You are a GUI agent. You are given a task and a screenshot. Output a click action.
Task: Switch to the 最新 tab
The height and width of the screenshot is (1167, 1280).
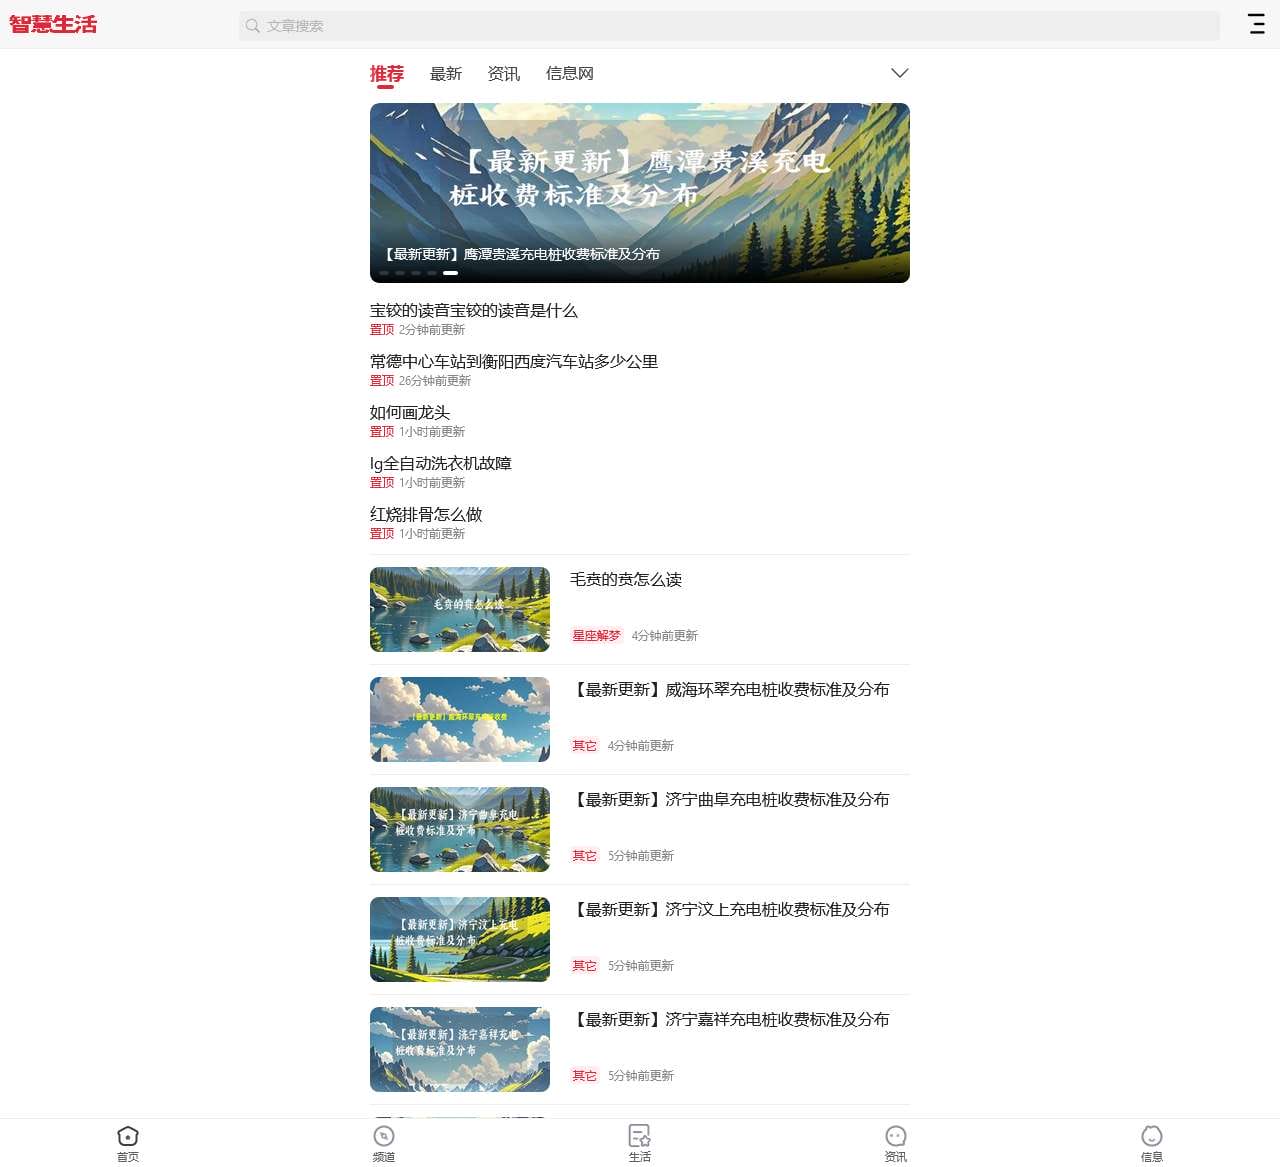click(446, 74)
